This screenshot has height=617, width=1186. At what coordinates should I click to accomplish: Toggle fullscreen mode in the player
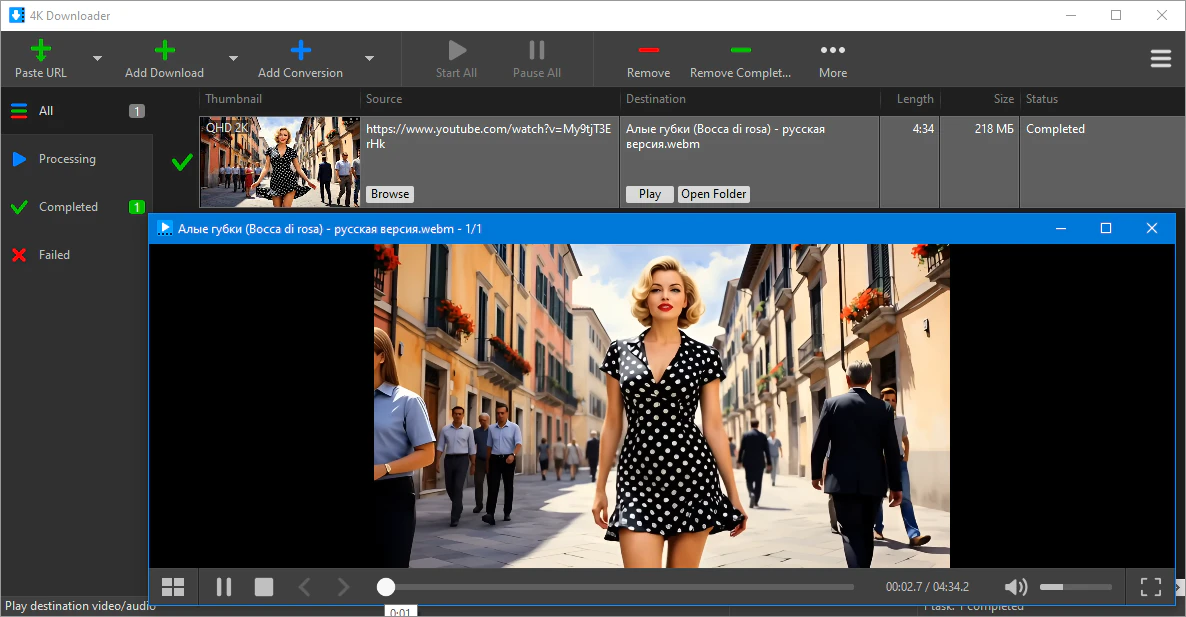coord(1151,587)
